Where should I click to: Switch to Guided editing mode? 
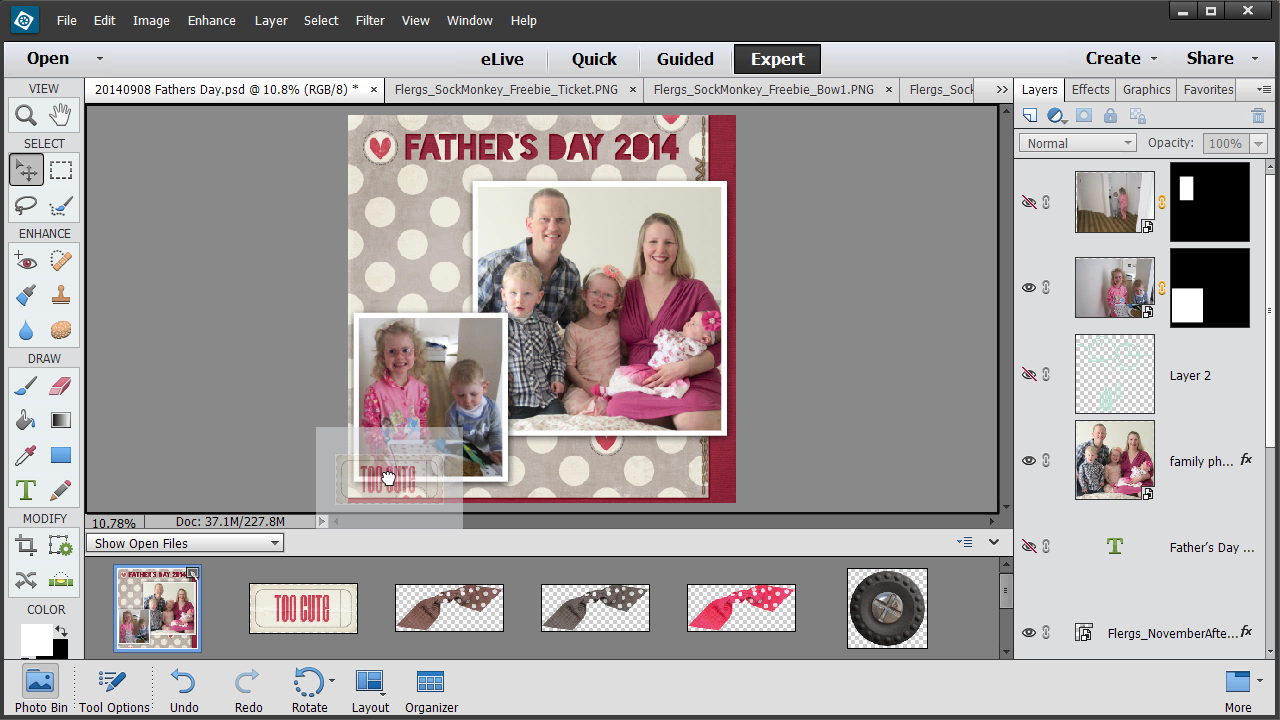tap(685, 59)
